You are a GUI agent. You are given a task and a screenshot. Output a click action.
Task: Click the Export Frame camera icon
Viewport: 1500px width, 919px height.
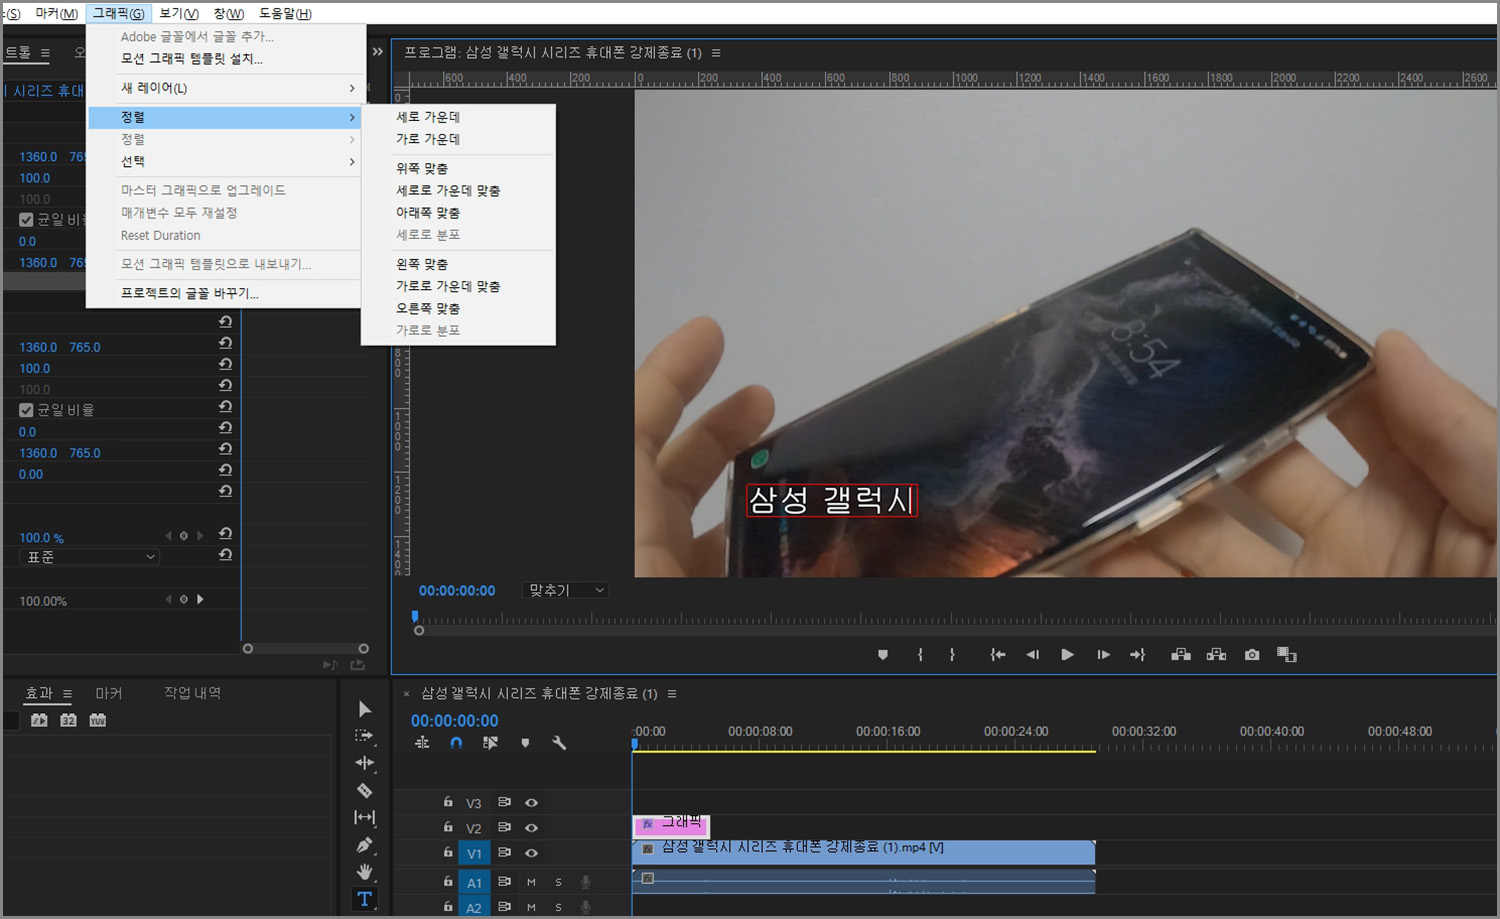(x=1252, y=655)
